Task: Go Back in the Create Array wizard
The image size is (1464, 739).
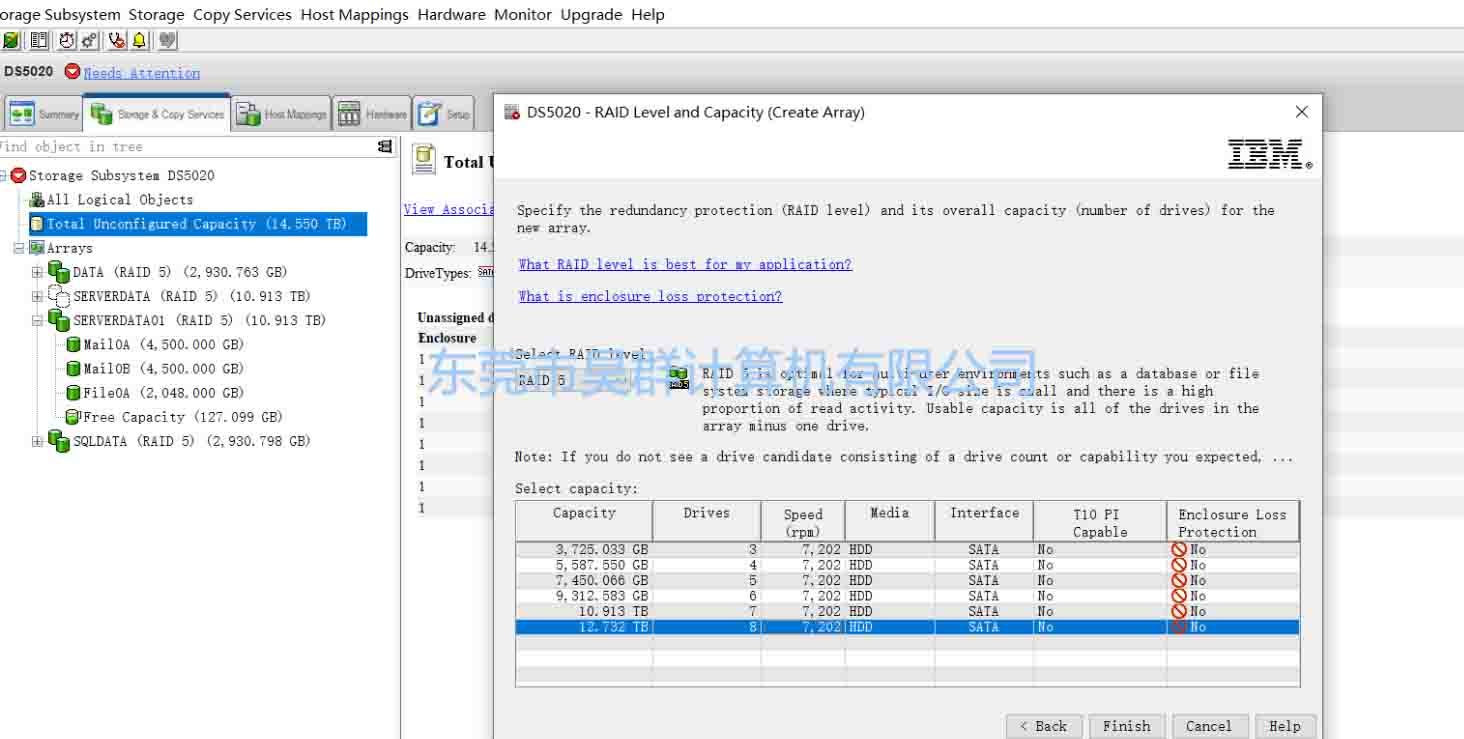Action: coord(1042,726)
